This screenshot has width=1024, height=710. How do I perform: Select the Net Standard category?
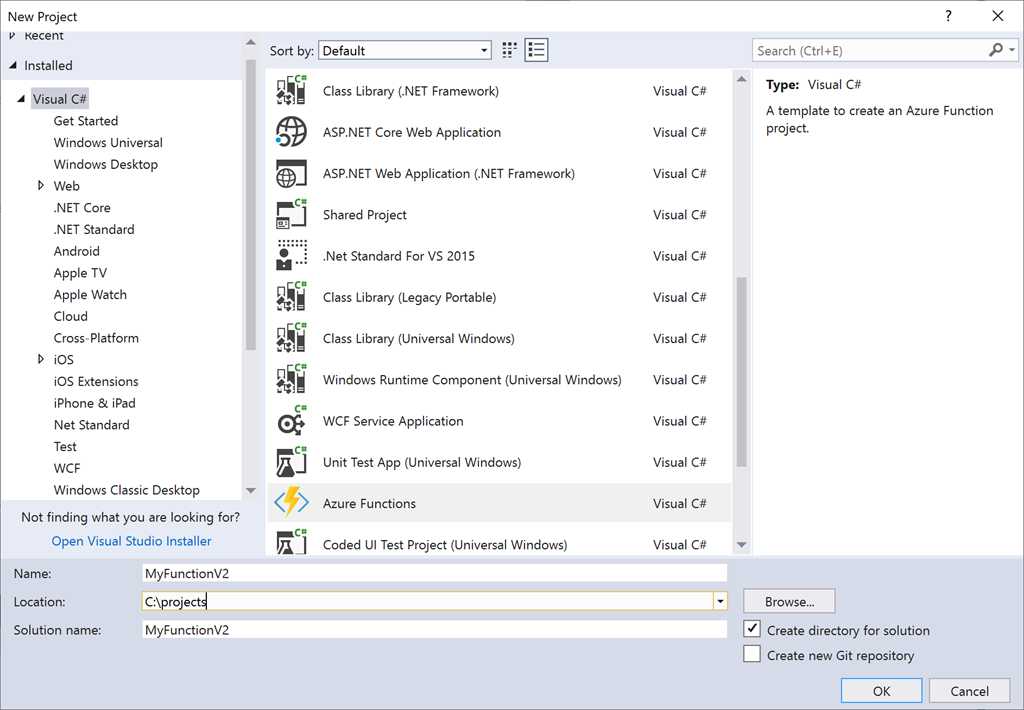coord(91,425)
